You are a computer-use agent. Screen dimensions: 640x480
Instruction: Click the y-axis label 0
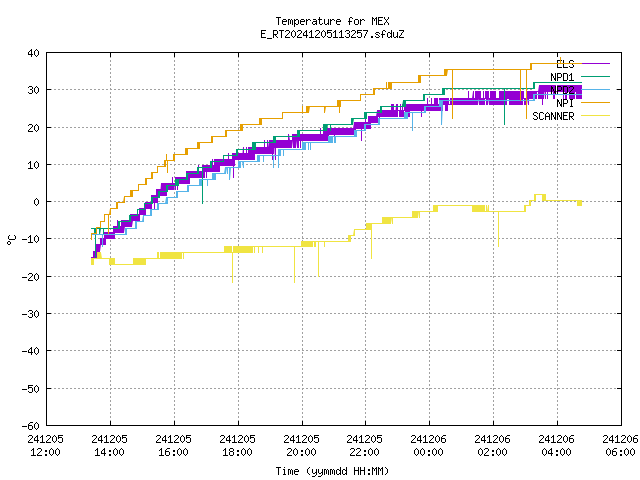(x=37, y=202)
